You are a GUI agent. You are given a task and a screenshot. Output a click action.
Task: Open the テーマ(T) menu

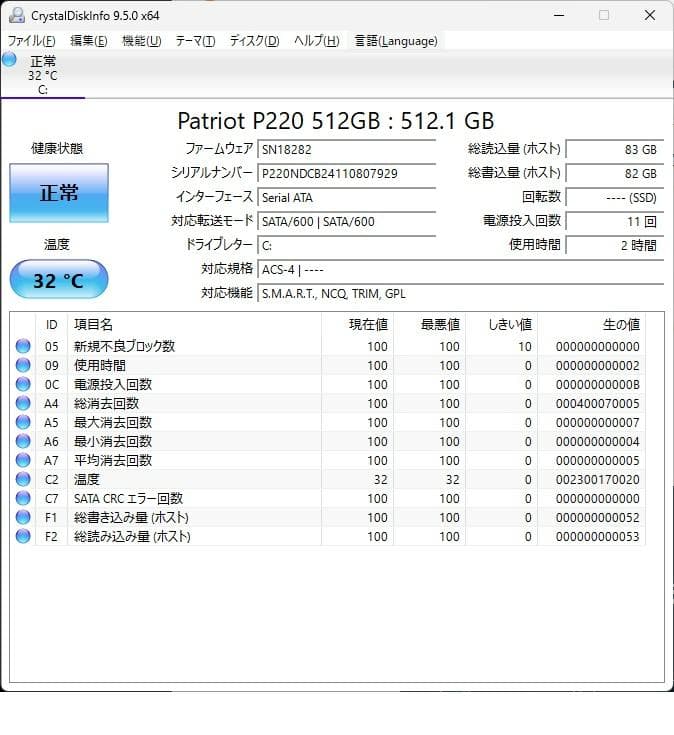(195, 41)
